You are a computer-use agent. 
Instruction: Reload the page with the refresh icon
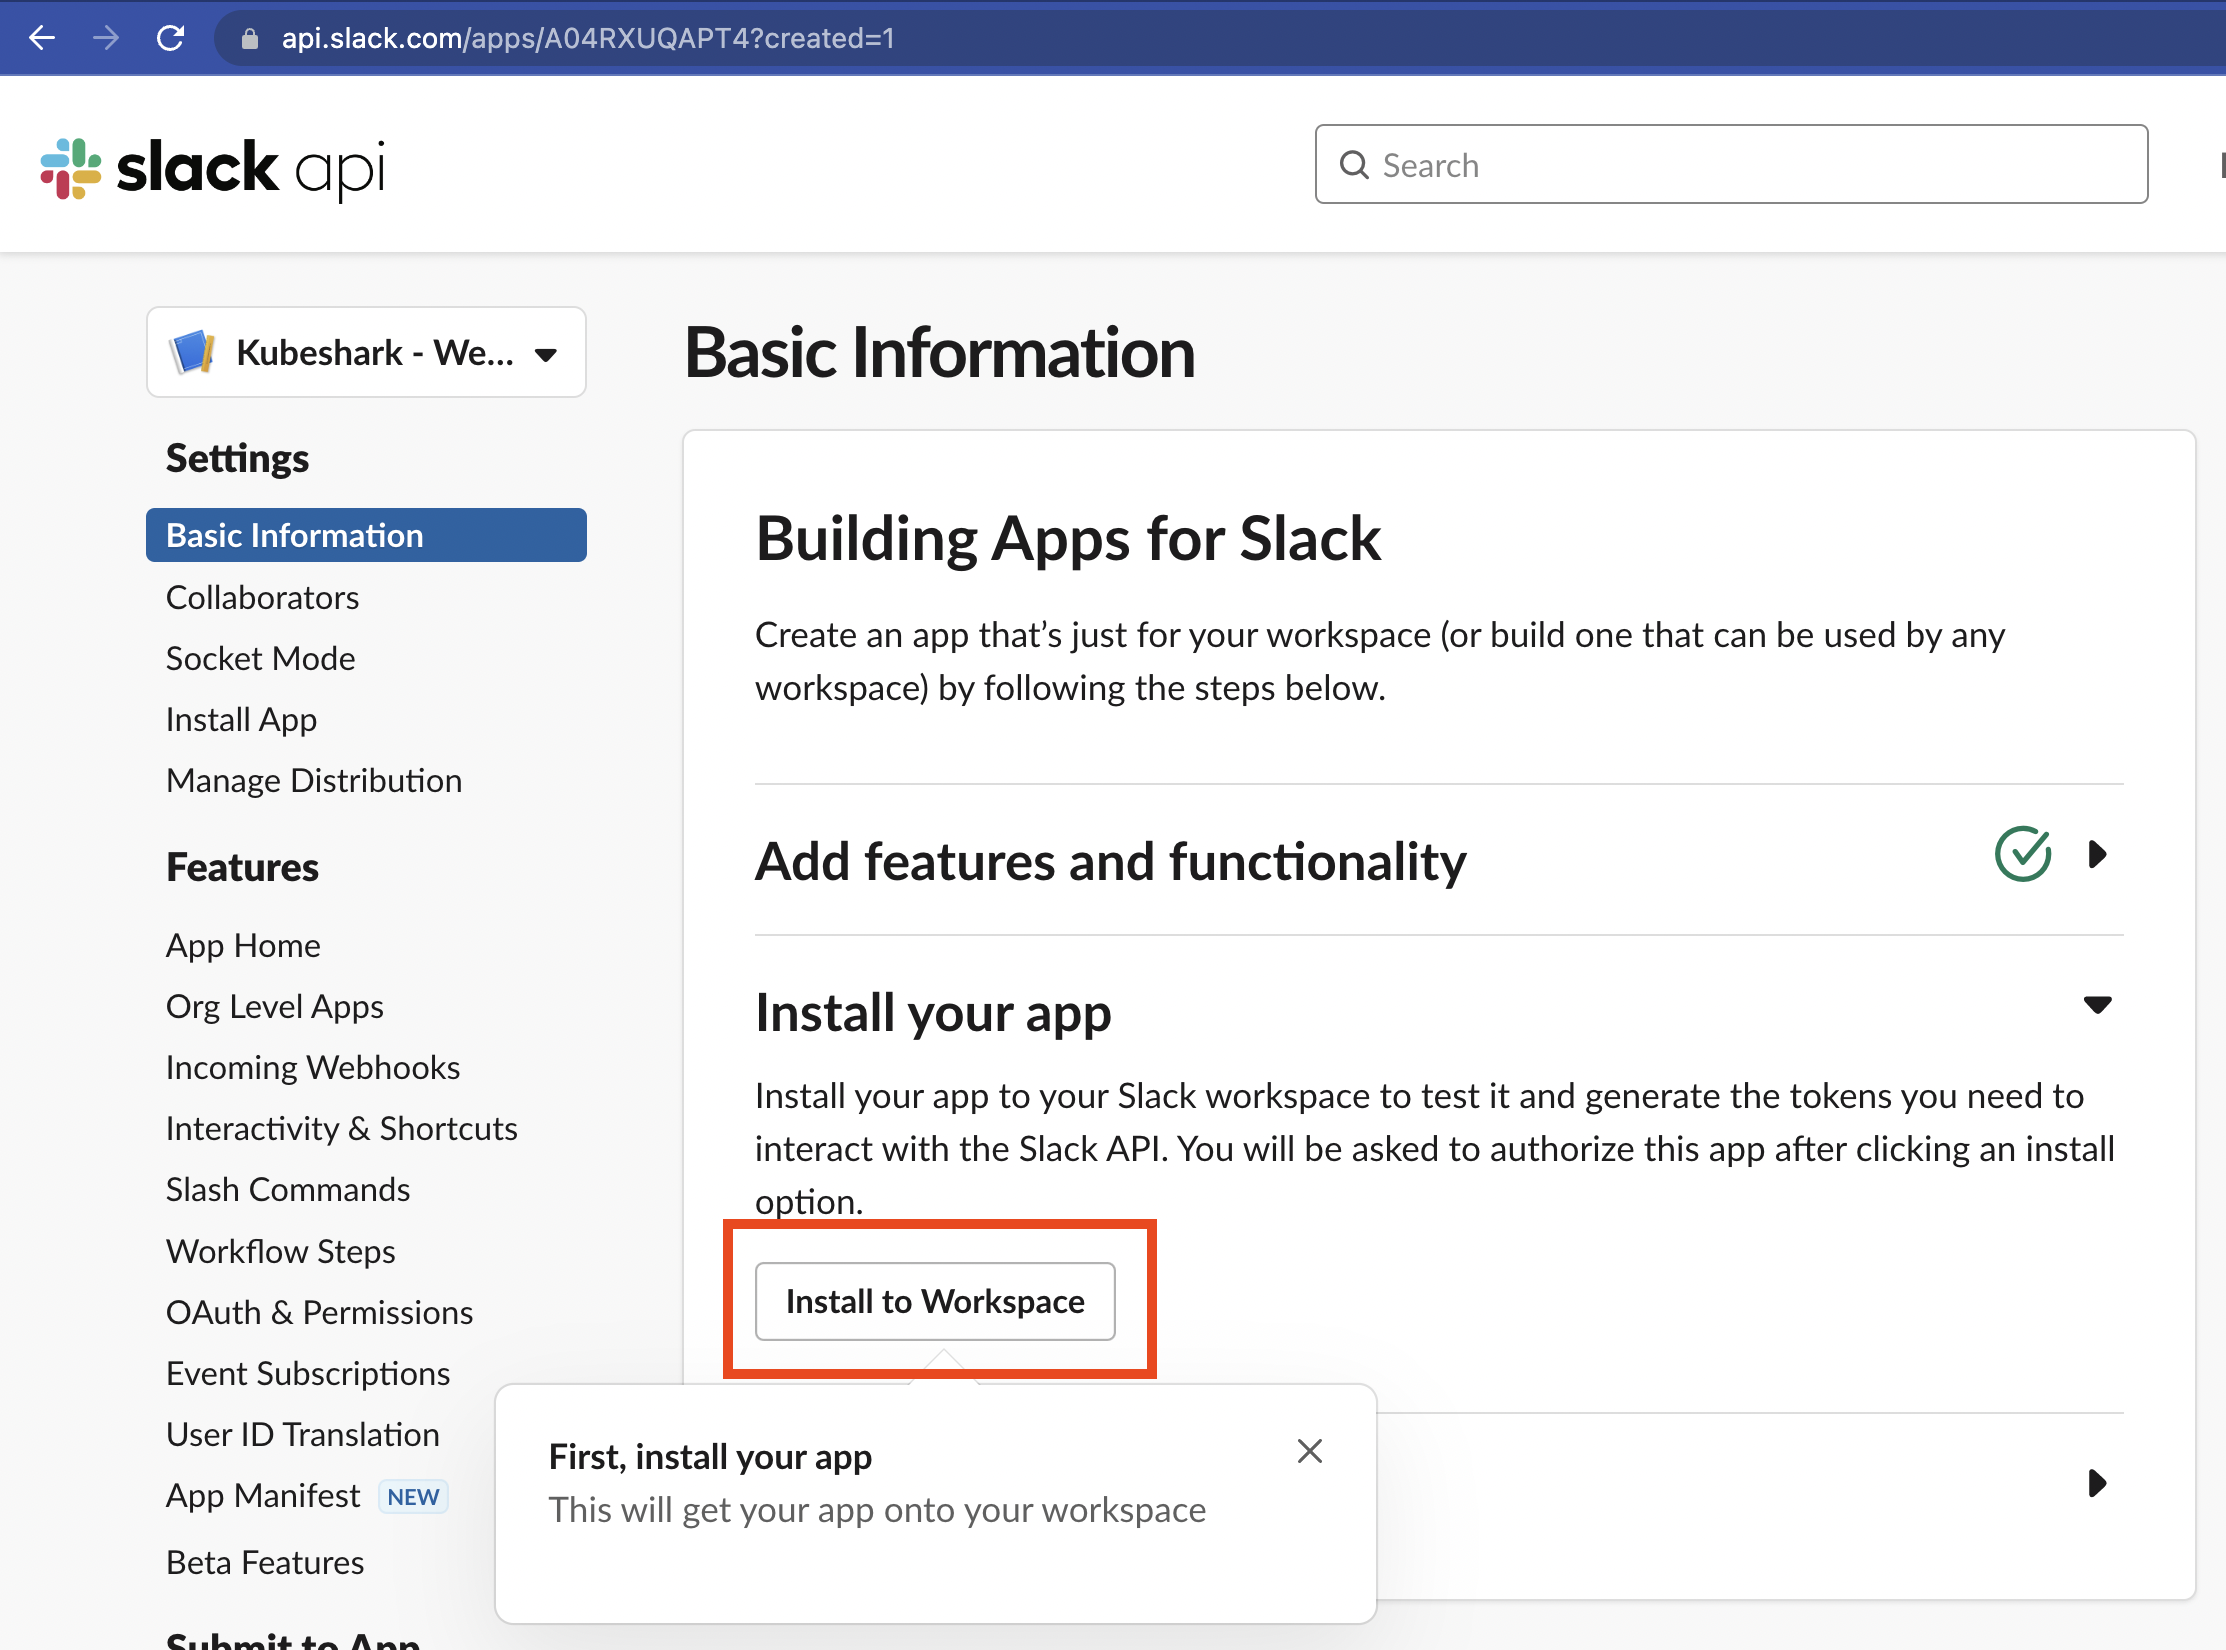tap(170, 38)
